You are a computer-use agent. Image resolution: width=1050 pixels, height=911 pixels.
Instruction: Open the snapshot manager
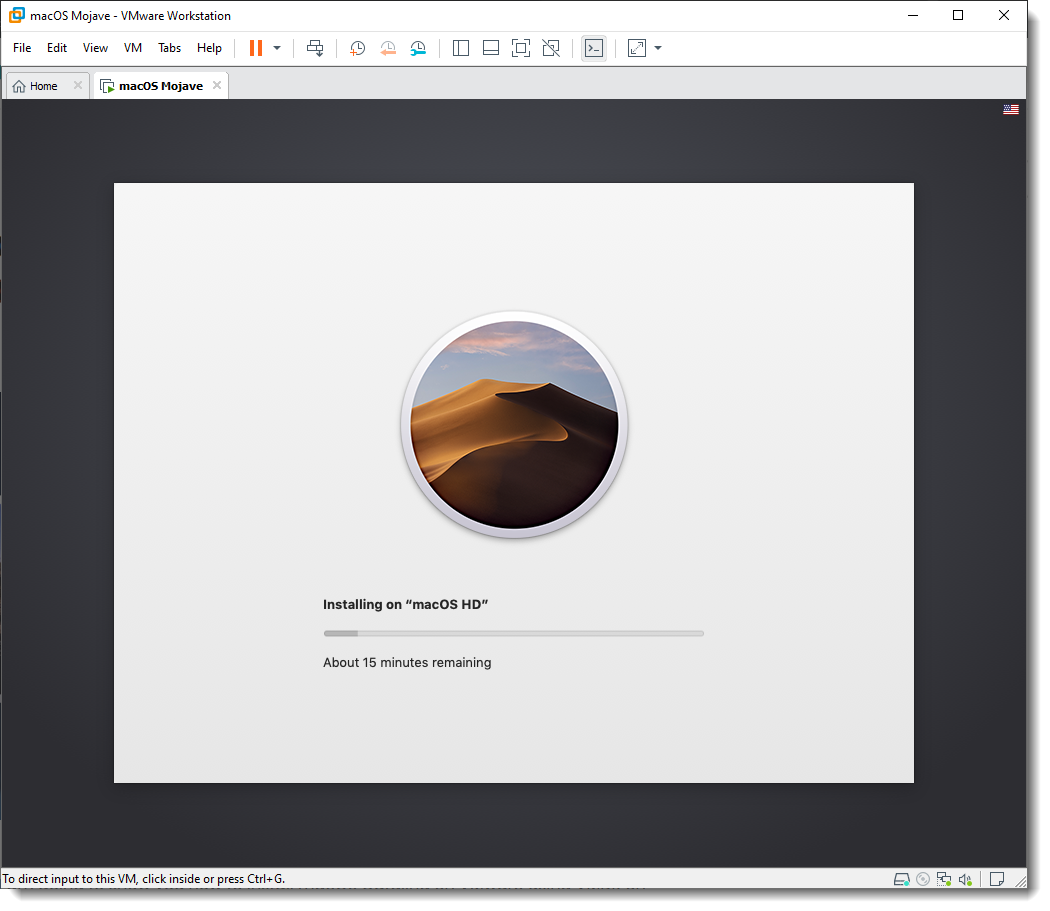[418, 48]
